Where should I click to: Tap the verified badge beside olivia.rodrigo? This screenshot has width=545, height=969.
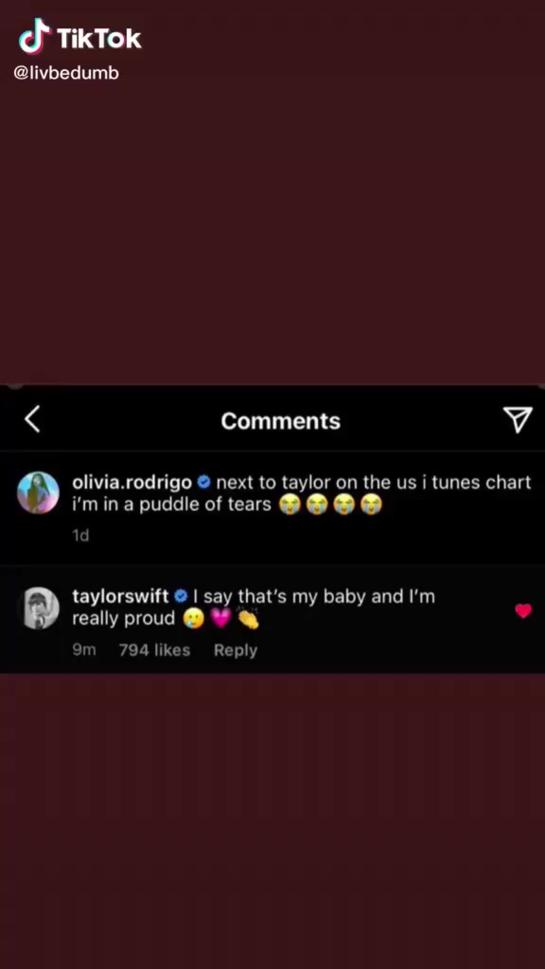205,482
